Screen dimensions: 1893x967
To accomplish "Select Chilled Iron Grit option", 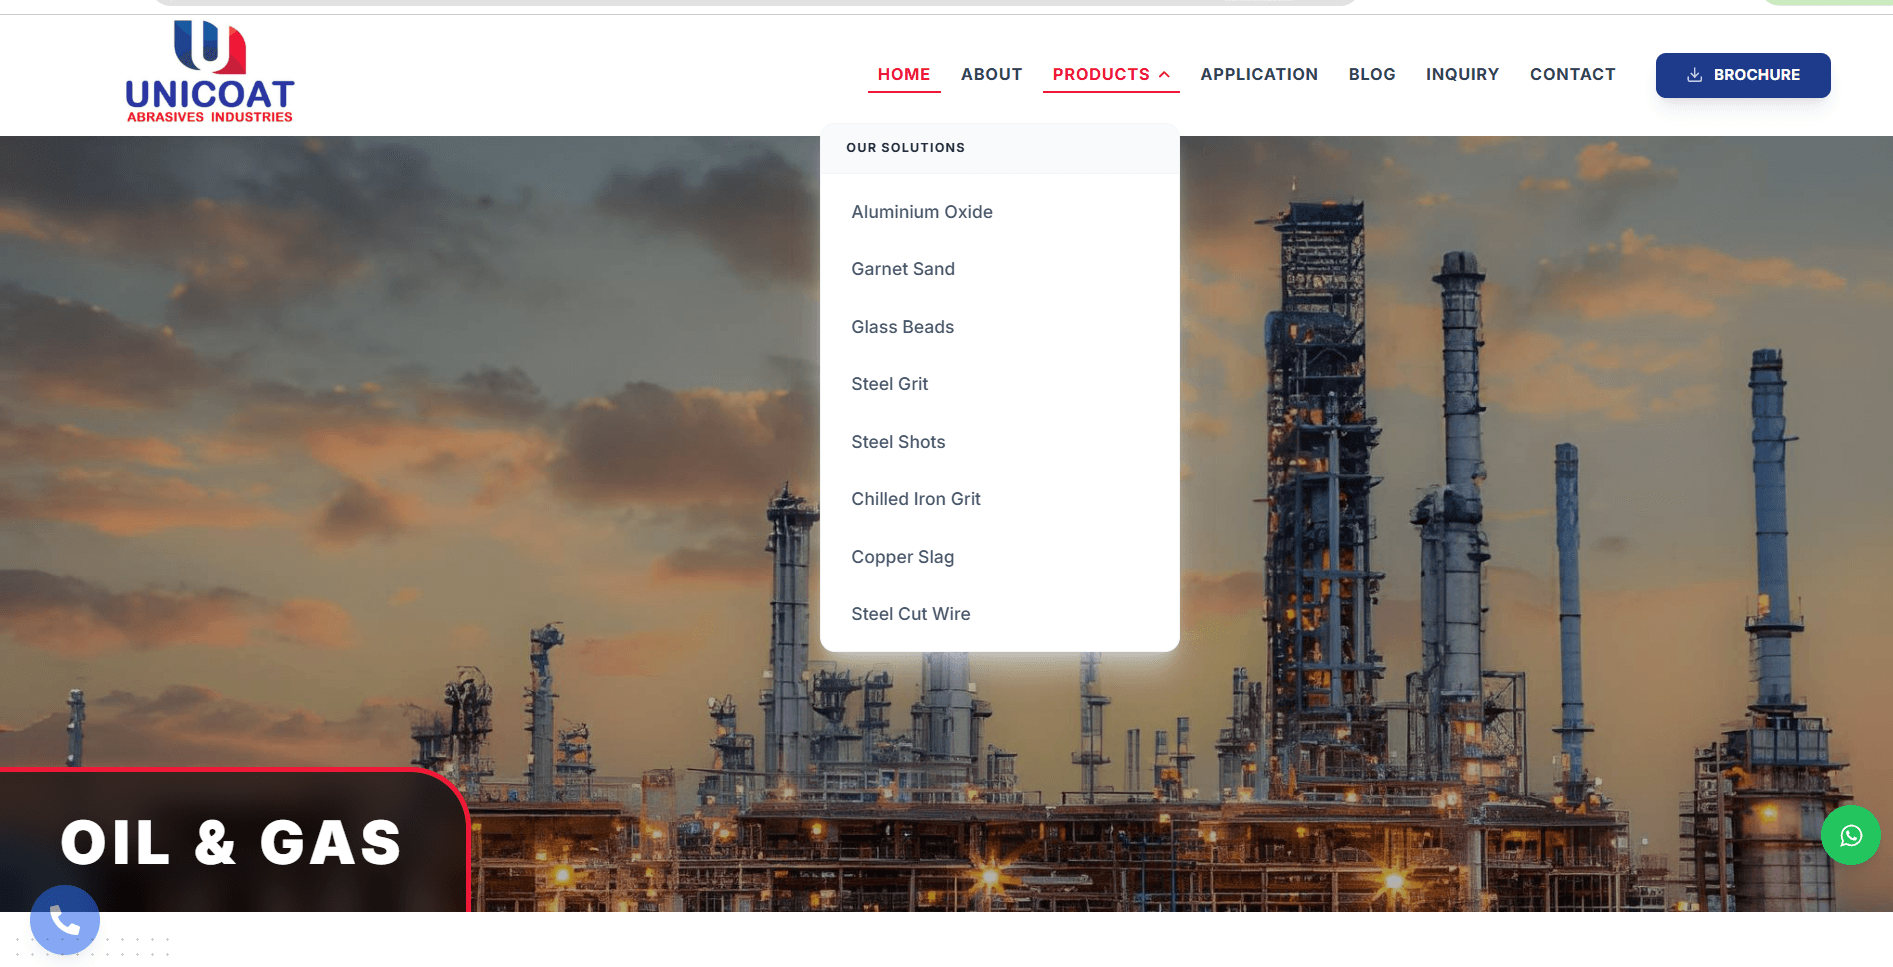I will 915,499.
